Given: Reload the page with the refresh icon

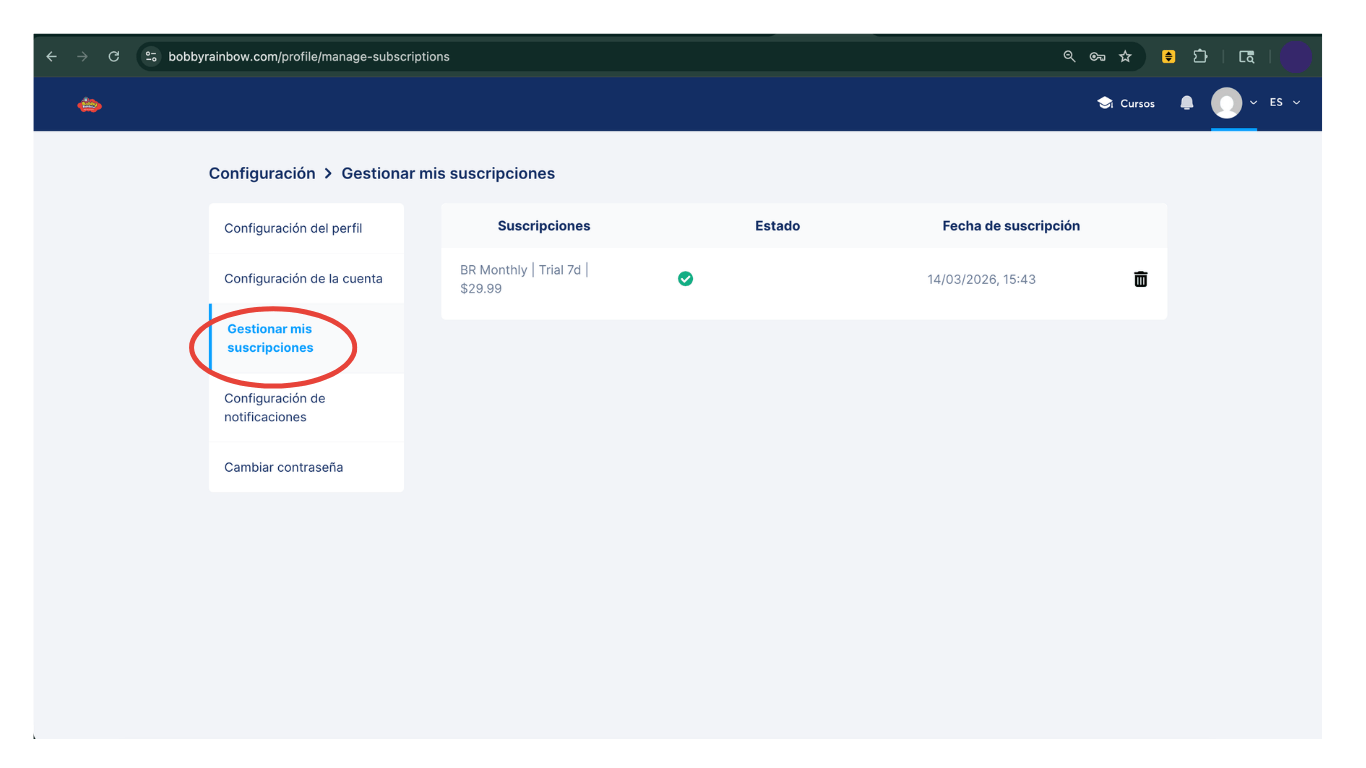Looking at the screenshot, I should coord(114,57).
